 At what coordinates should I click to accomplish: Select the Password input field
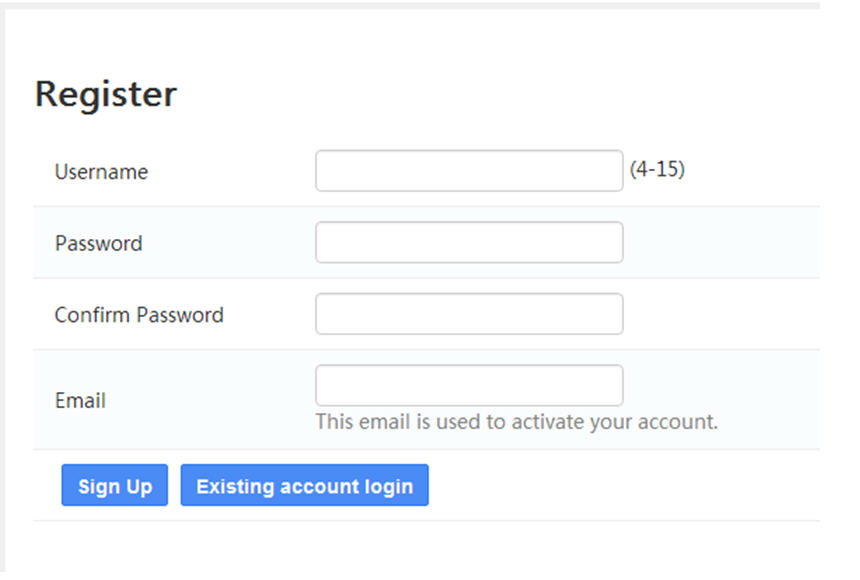[x=469, y=242]
